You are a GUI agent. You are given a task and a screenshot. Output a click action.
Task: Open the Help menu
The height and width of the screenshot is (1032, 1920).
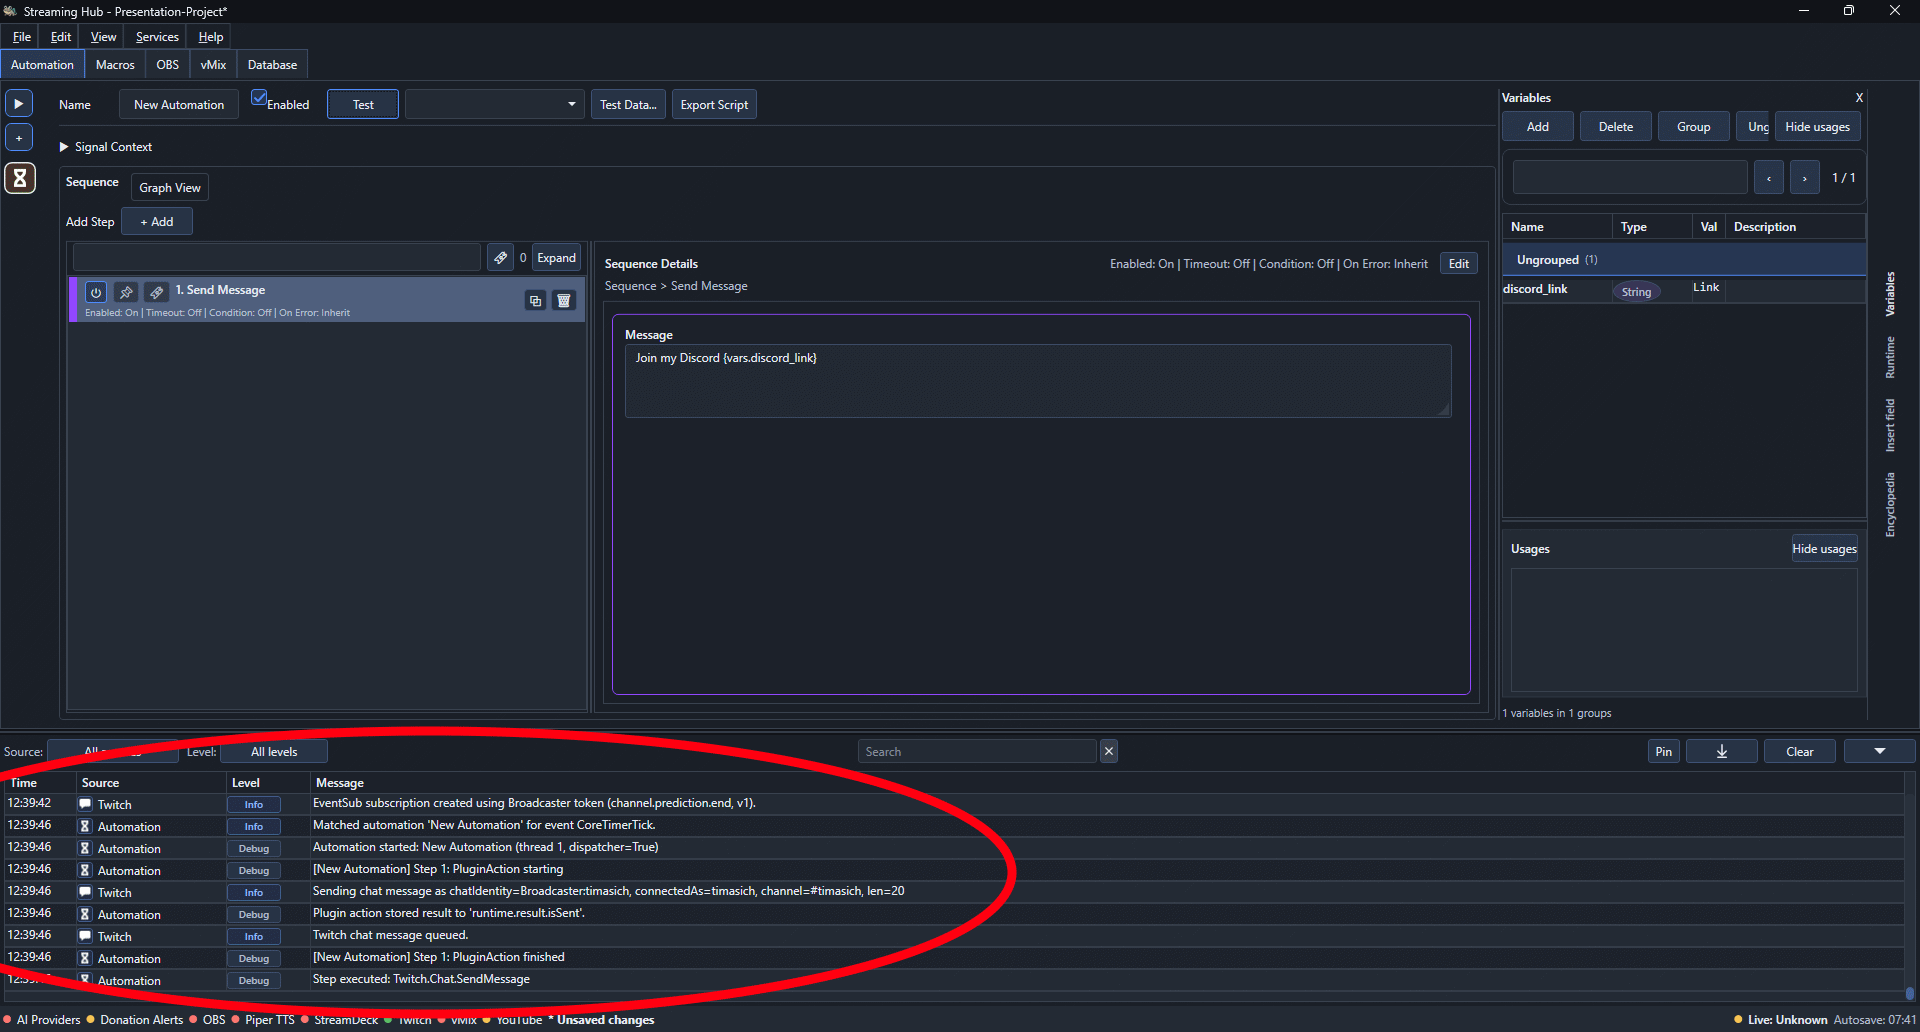point(210,37)
